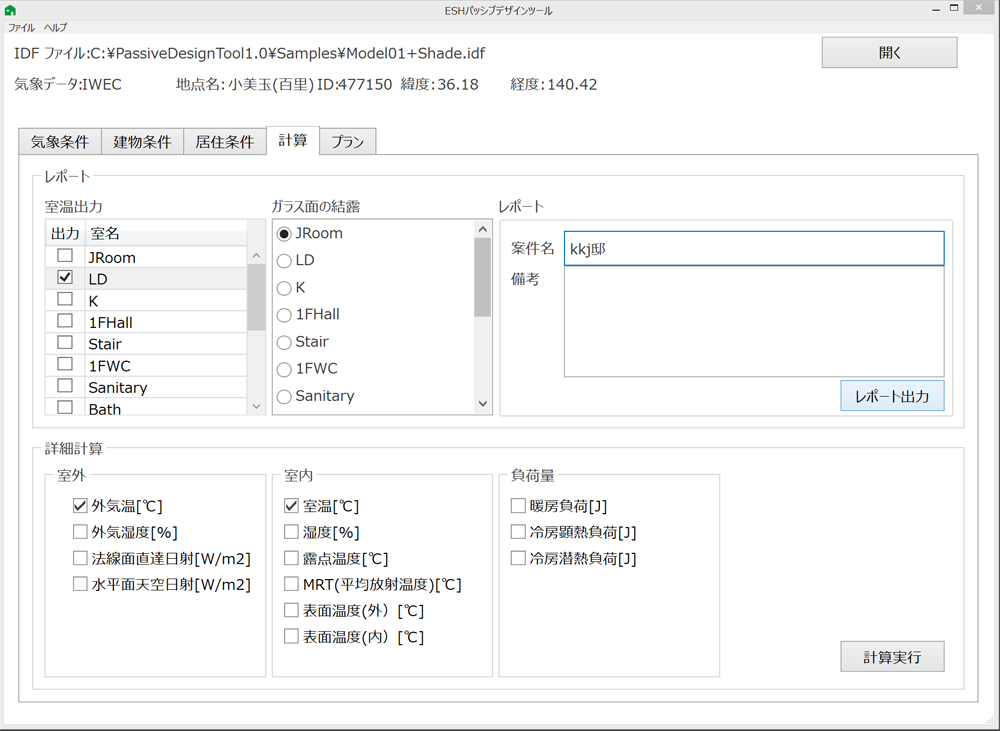Run calculation with 計算実行 button
This screenshot has height=731, width=1000.
[x=892, y=657]
